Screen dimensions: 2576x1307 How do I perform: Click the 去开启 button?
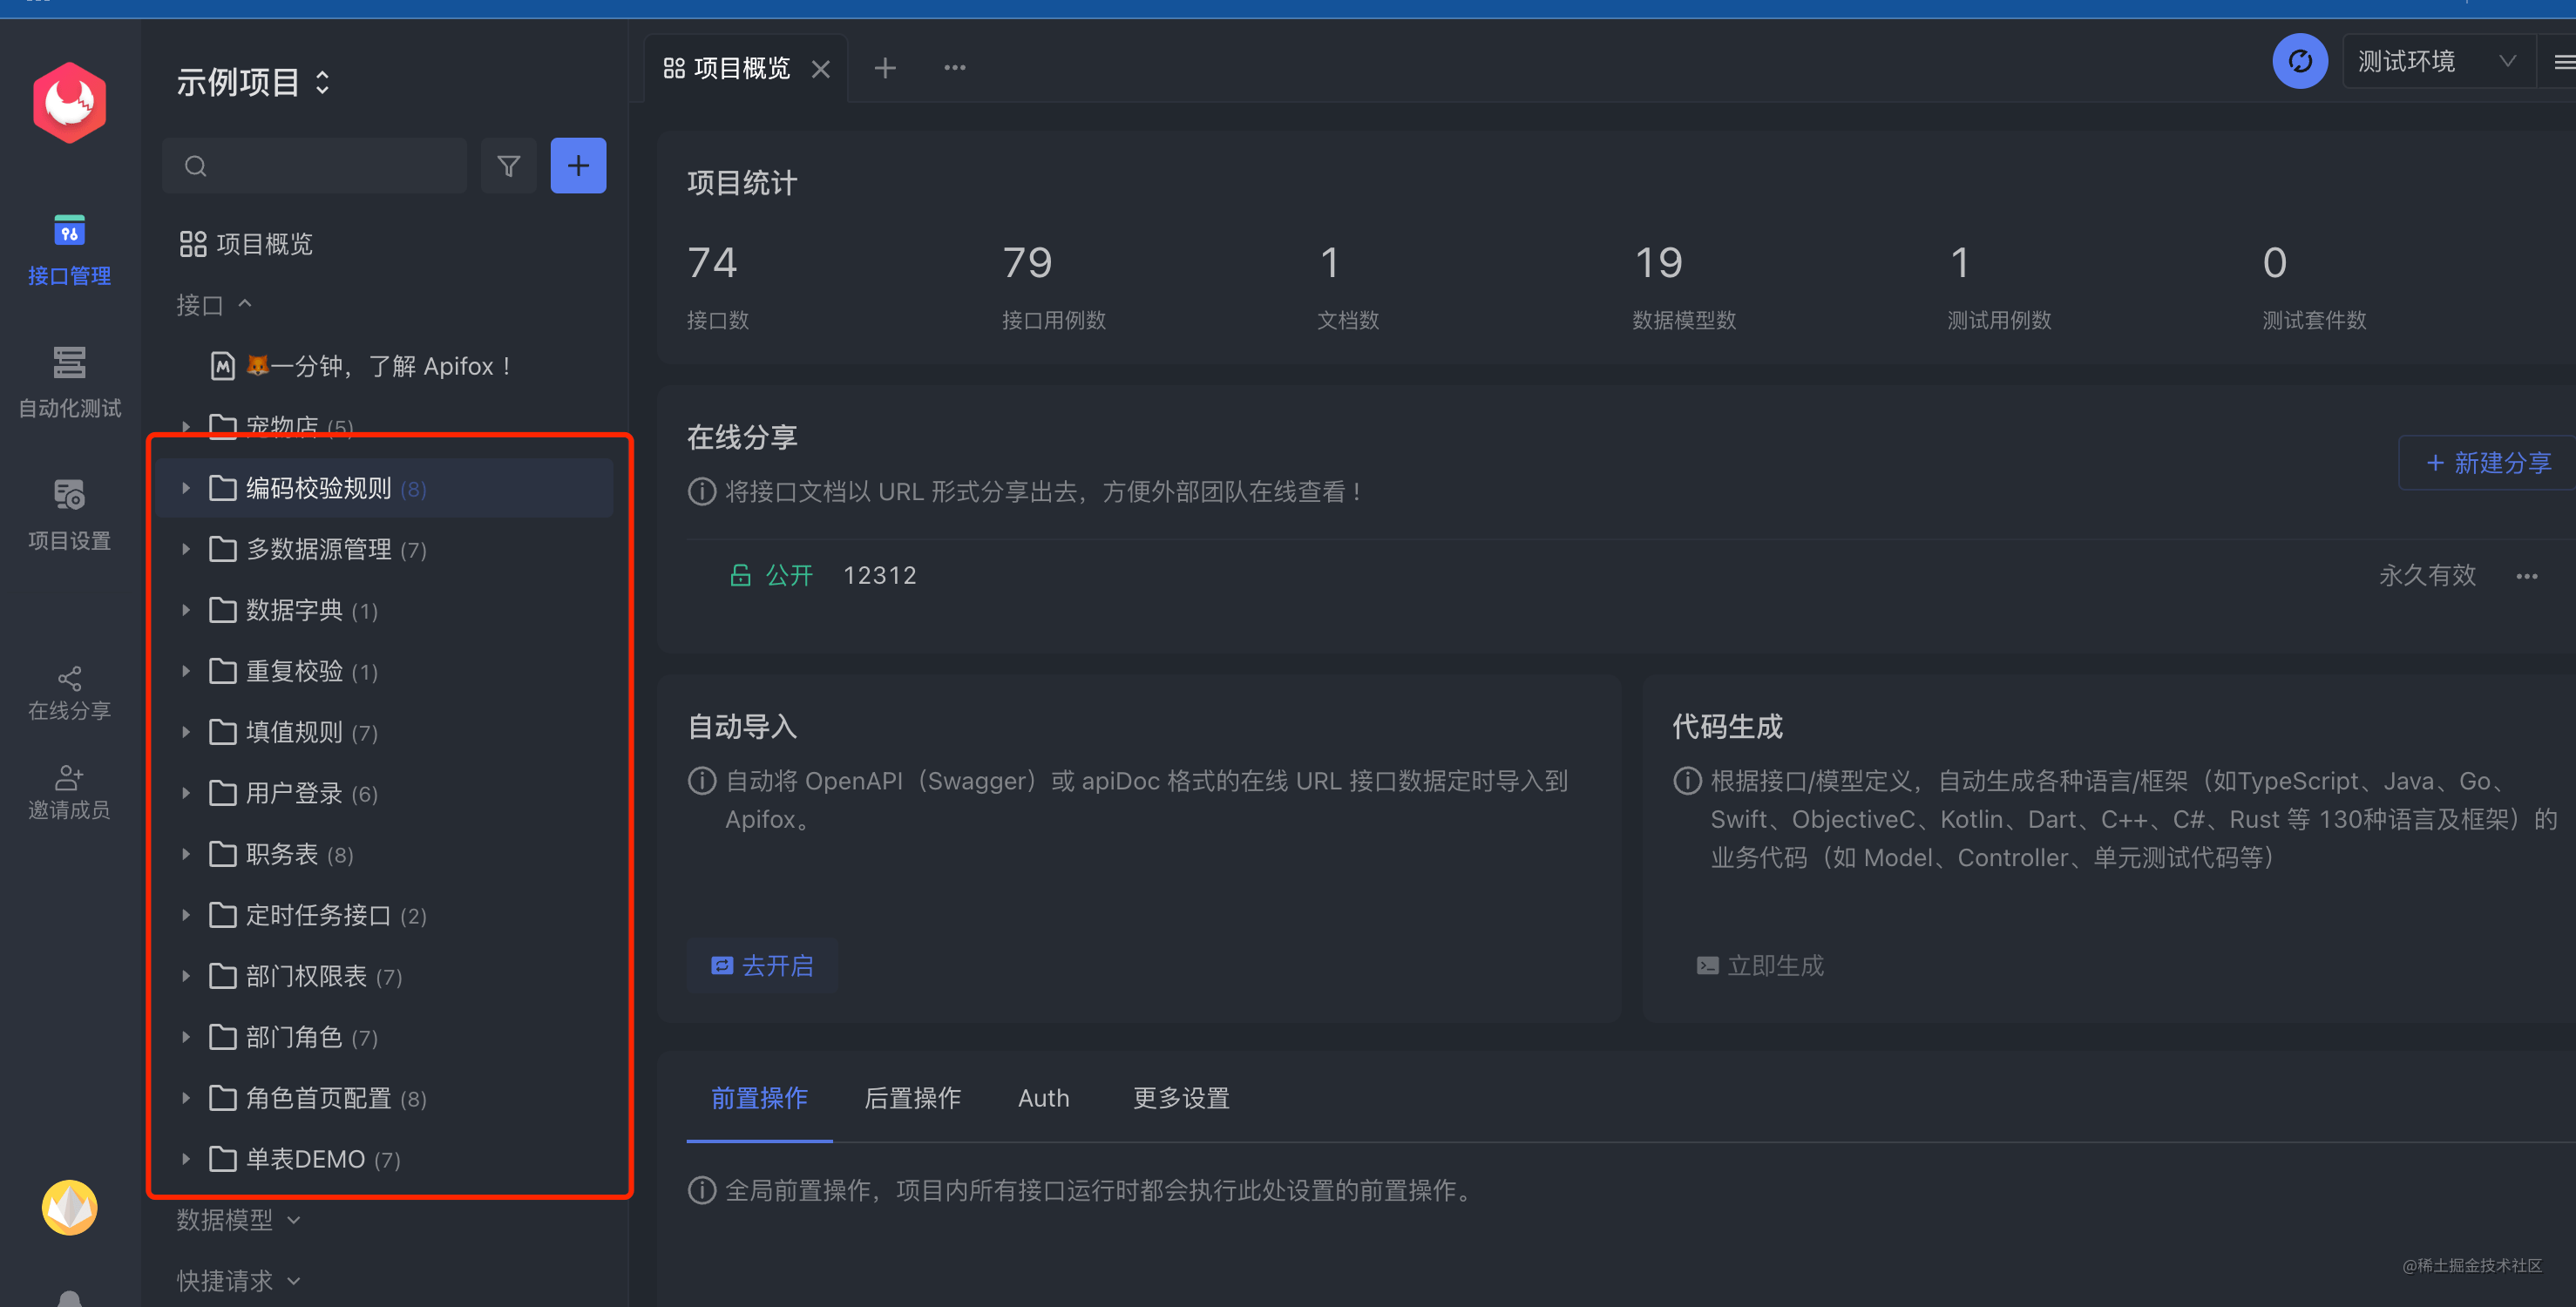[762, 966]
